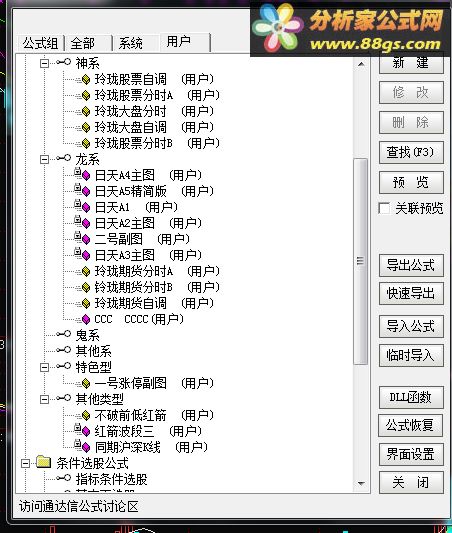
Task: Click the formula tree's vertical scrollbar thumb
Action: tap(361, 261)
